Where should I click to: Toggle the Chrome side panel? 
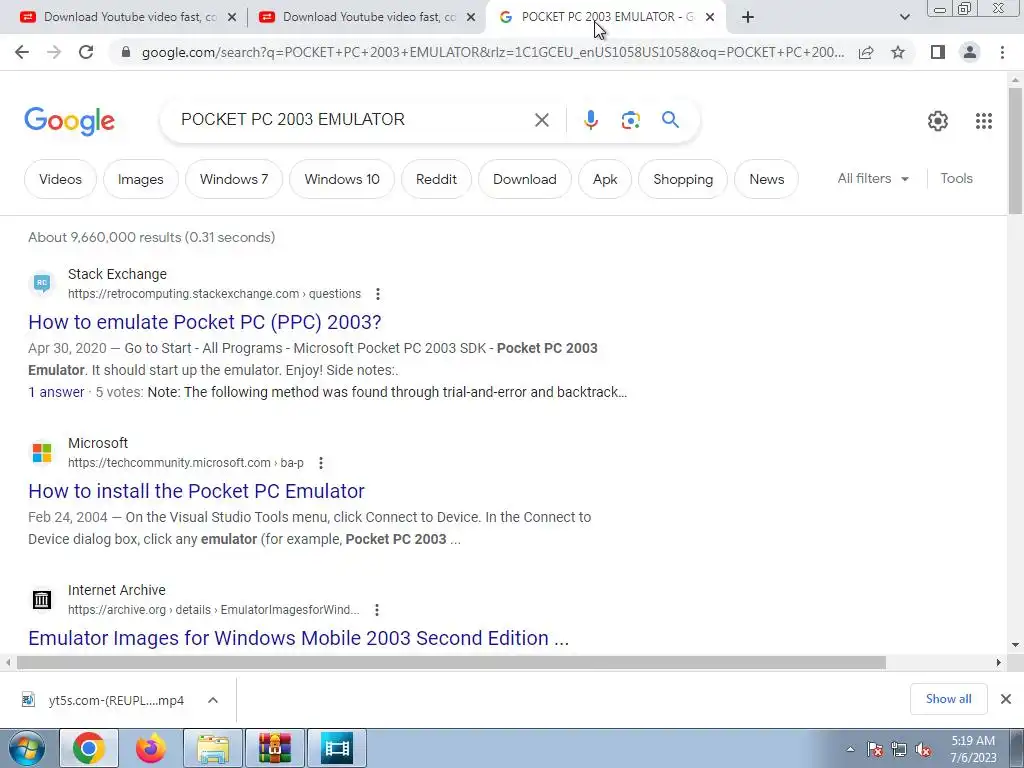point(938,52)
